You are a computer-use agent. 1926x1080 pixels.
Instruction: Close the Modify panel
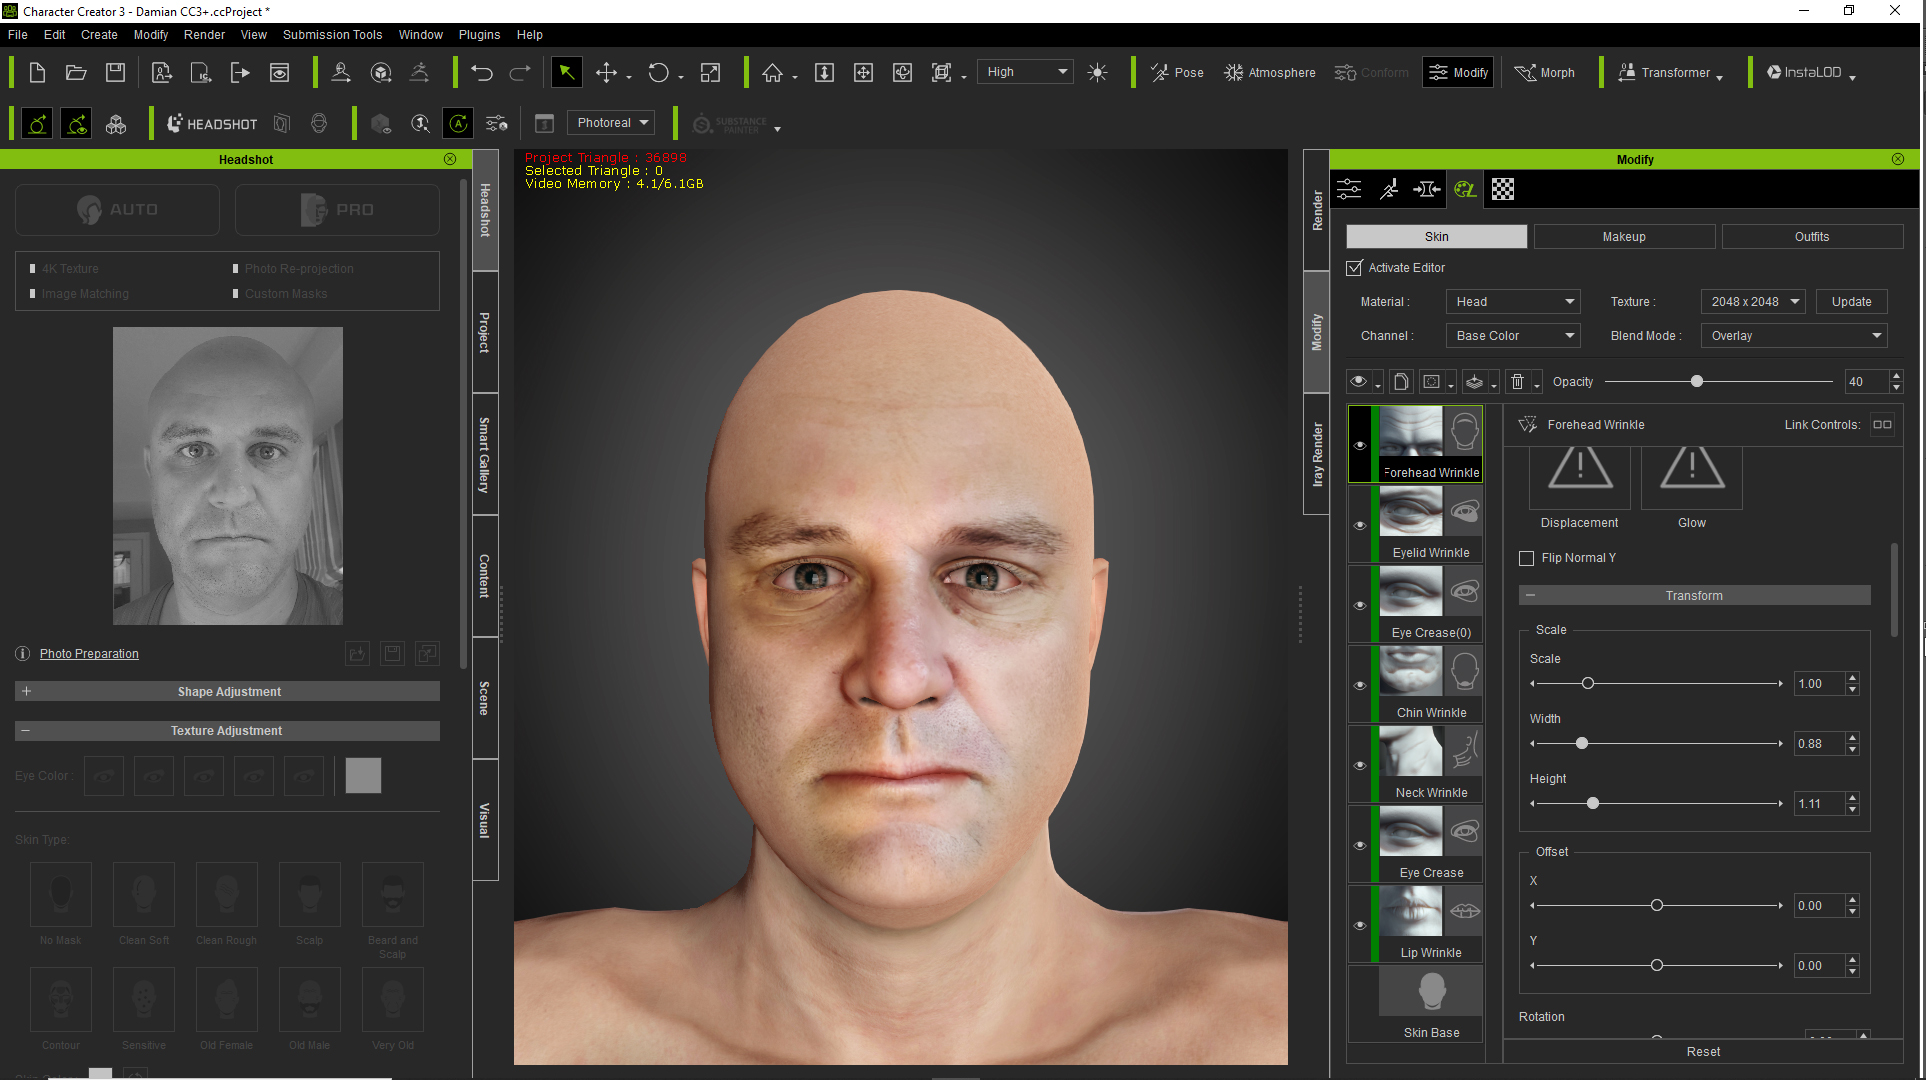coord(1898,159)
